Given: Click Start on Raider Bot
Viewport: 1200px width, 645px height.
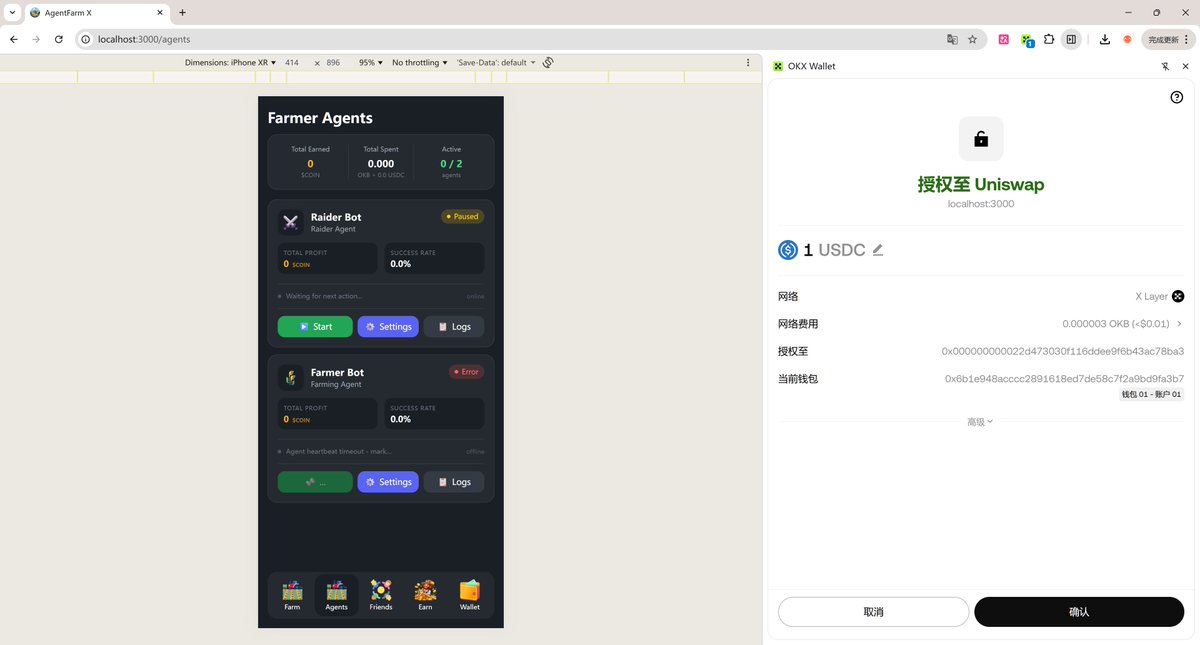Looking at the screenshot, I should coord(314,326).
